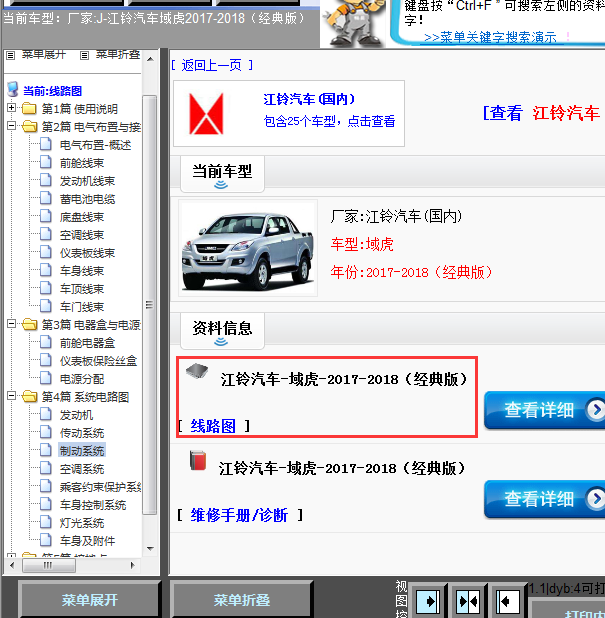This screenshot has width=605, height=618.
Task: Expand the 第1篇 使用说明 tree node
Action: tap(11, 108)
